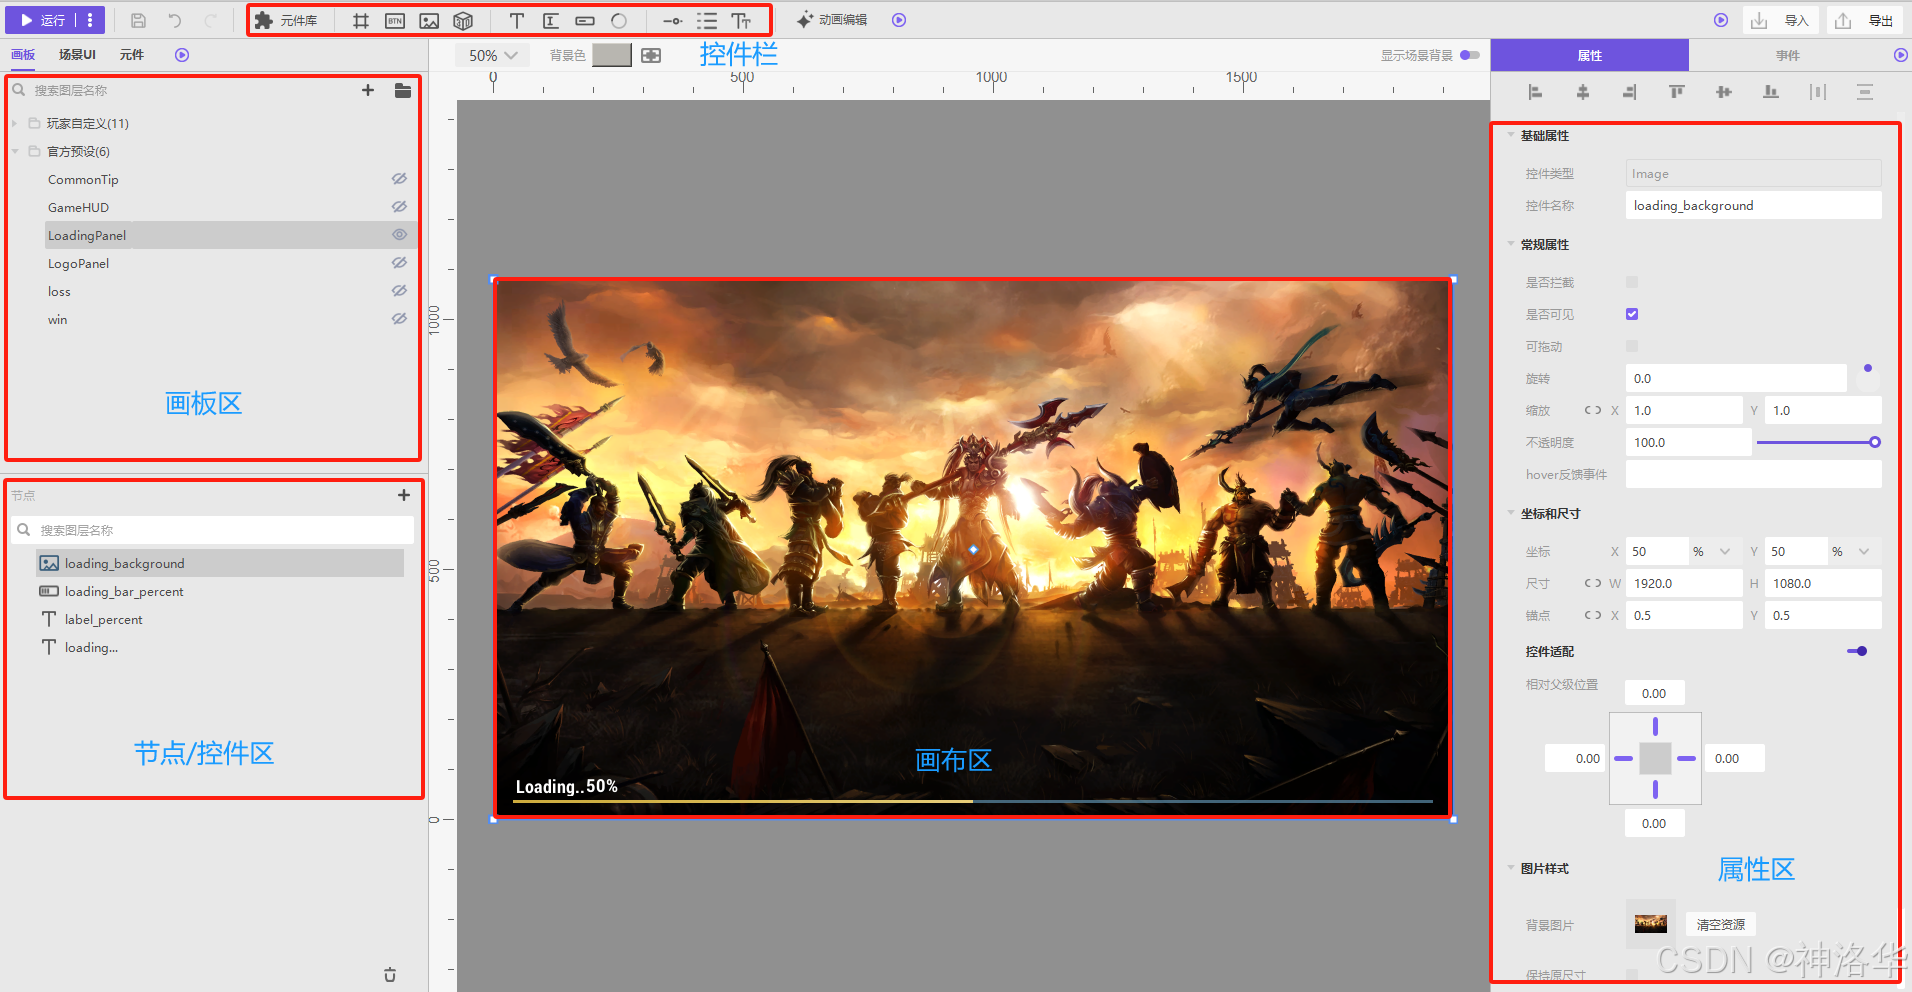Select the list control tool

pos(707,21)
